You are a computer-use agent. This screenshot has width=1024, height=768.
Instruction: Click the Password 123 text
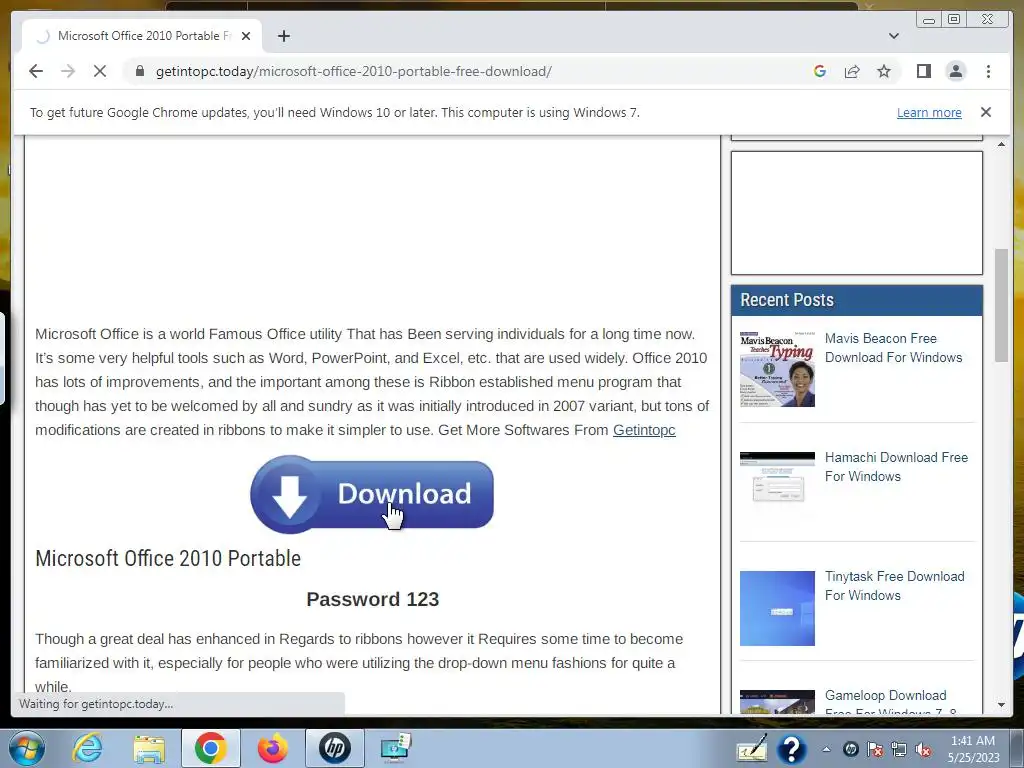(x=372, y=599)
